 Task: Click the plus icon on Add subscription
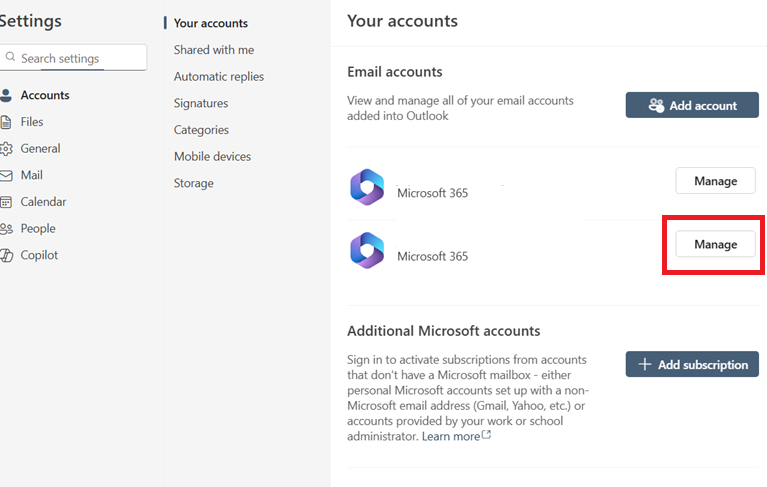(645, 364)
